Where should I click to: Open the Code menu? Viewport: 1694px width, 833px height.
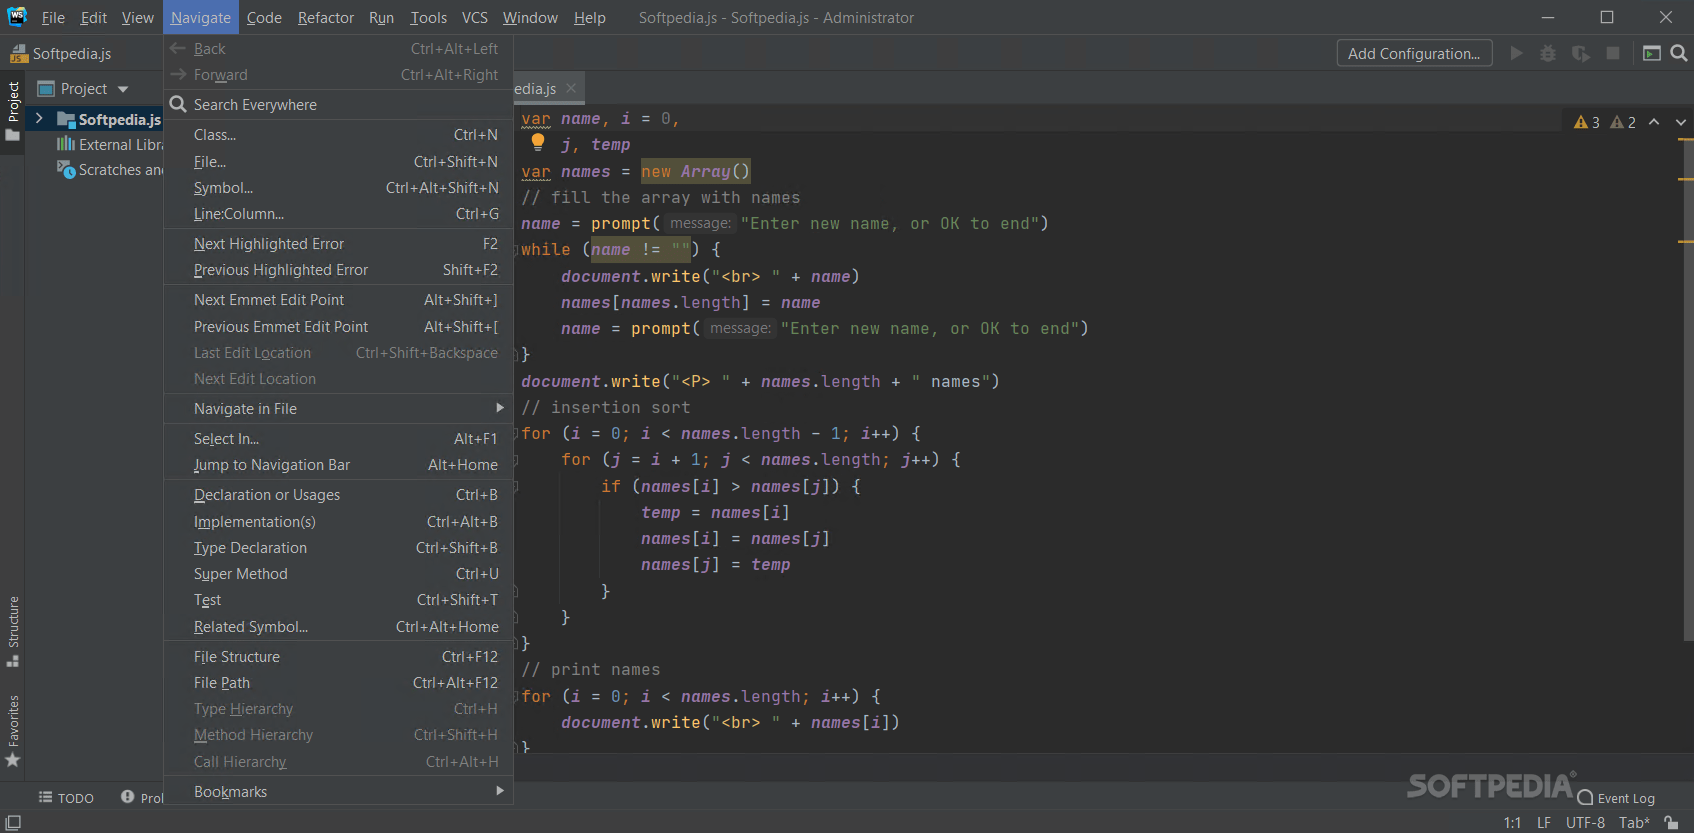pos(264,17)
